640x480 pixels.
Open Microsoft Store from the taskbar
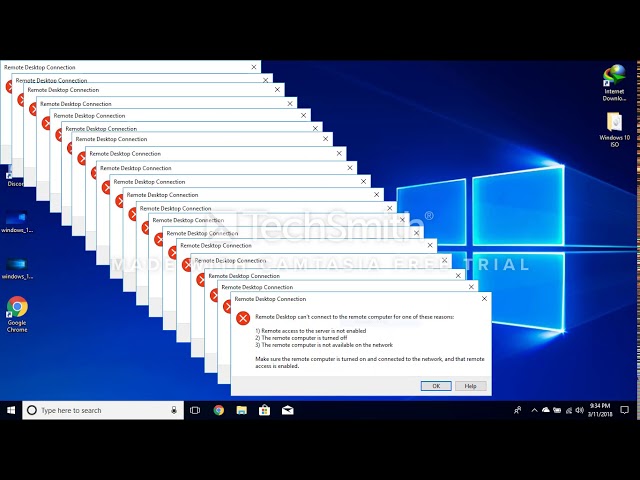264,410
